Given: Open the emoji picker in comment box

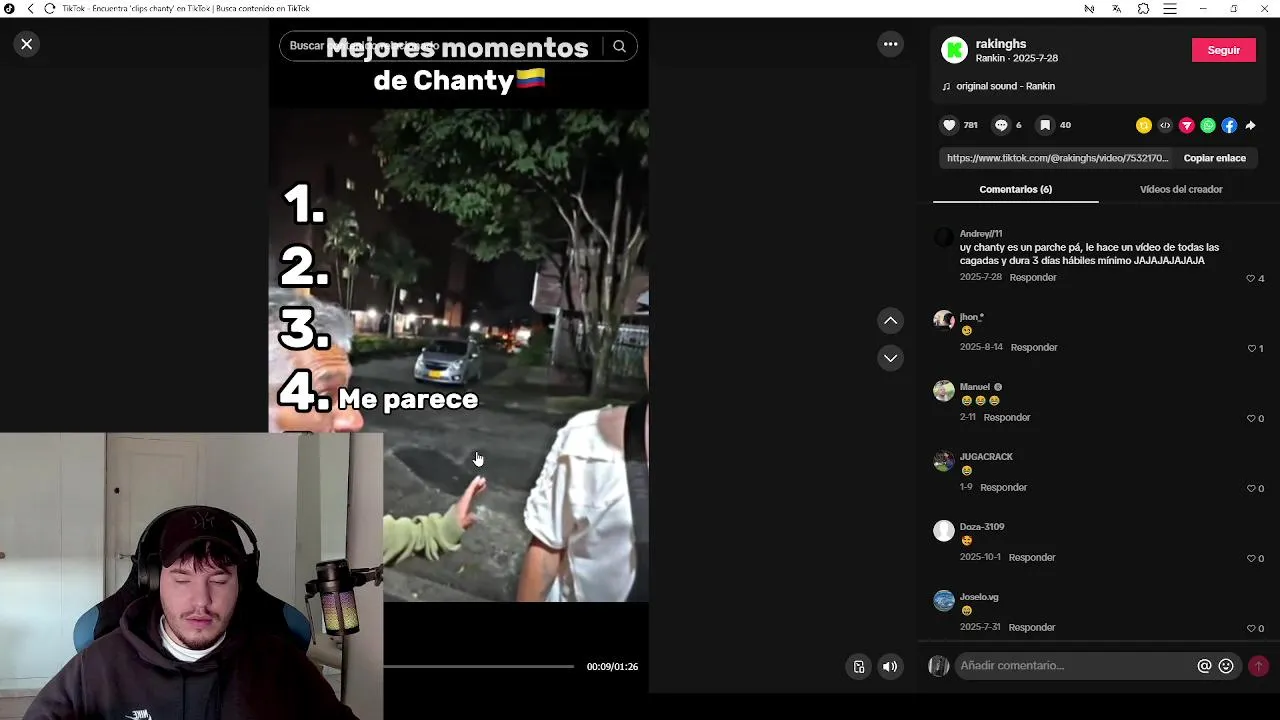Looking at the screenshot, I should (1226, 666).
